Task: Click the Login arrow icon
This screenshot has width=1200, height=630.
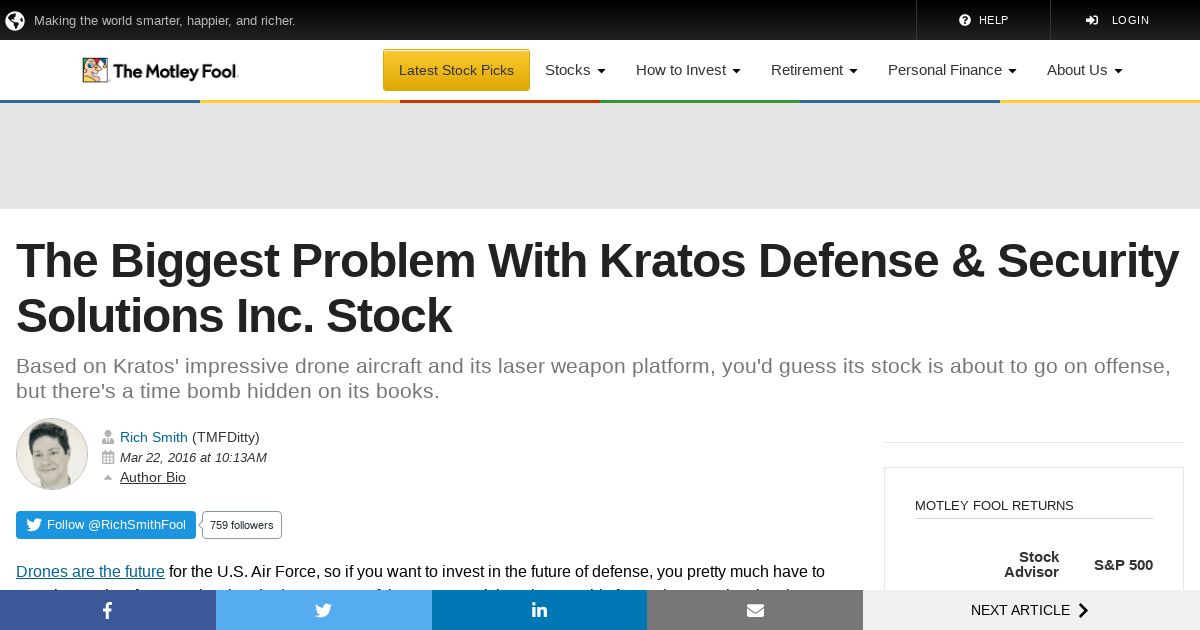Action: (x=1092, y=20)
